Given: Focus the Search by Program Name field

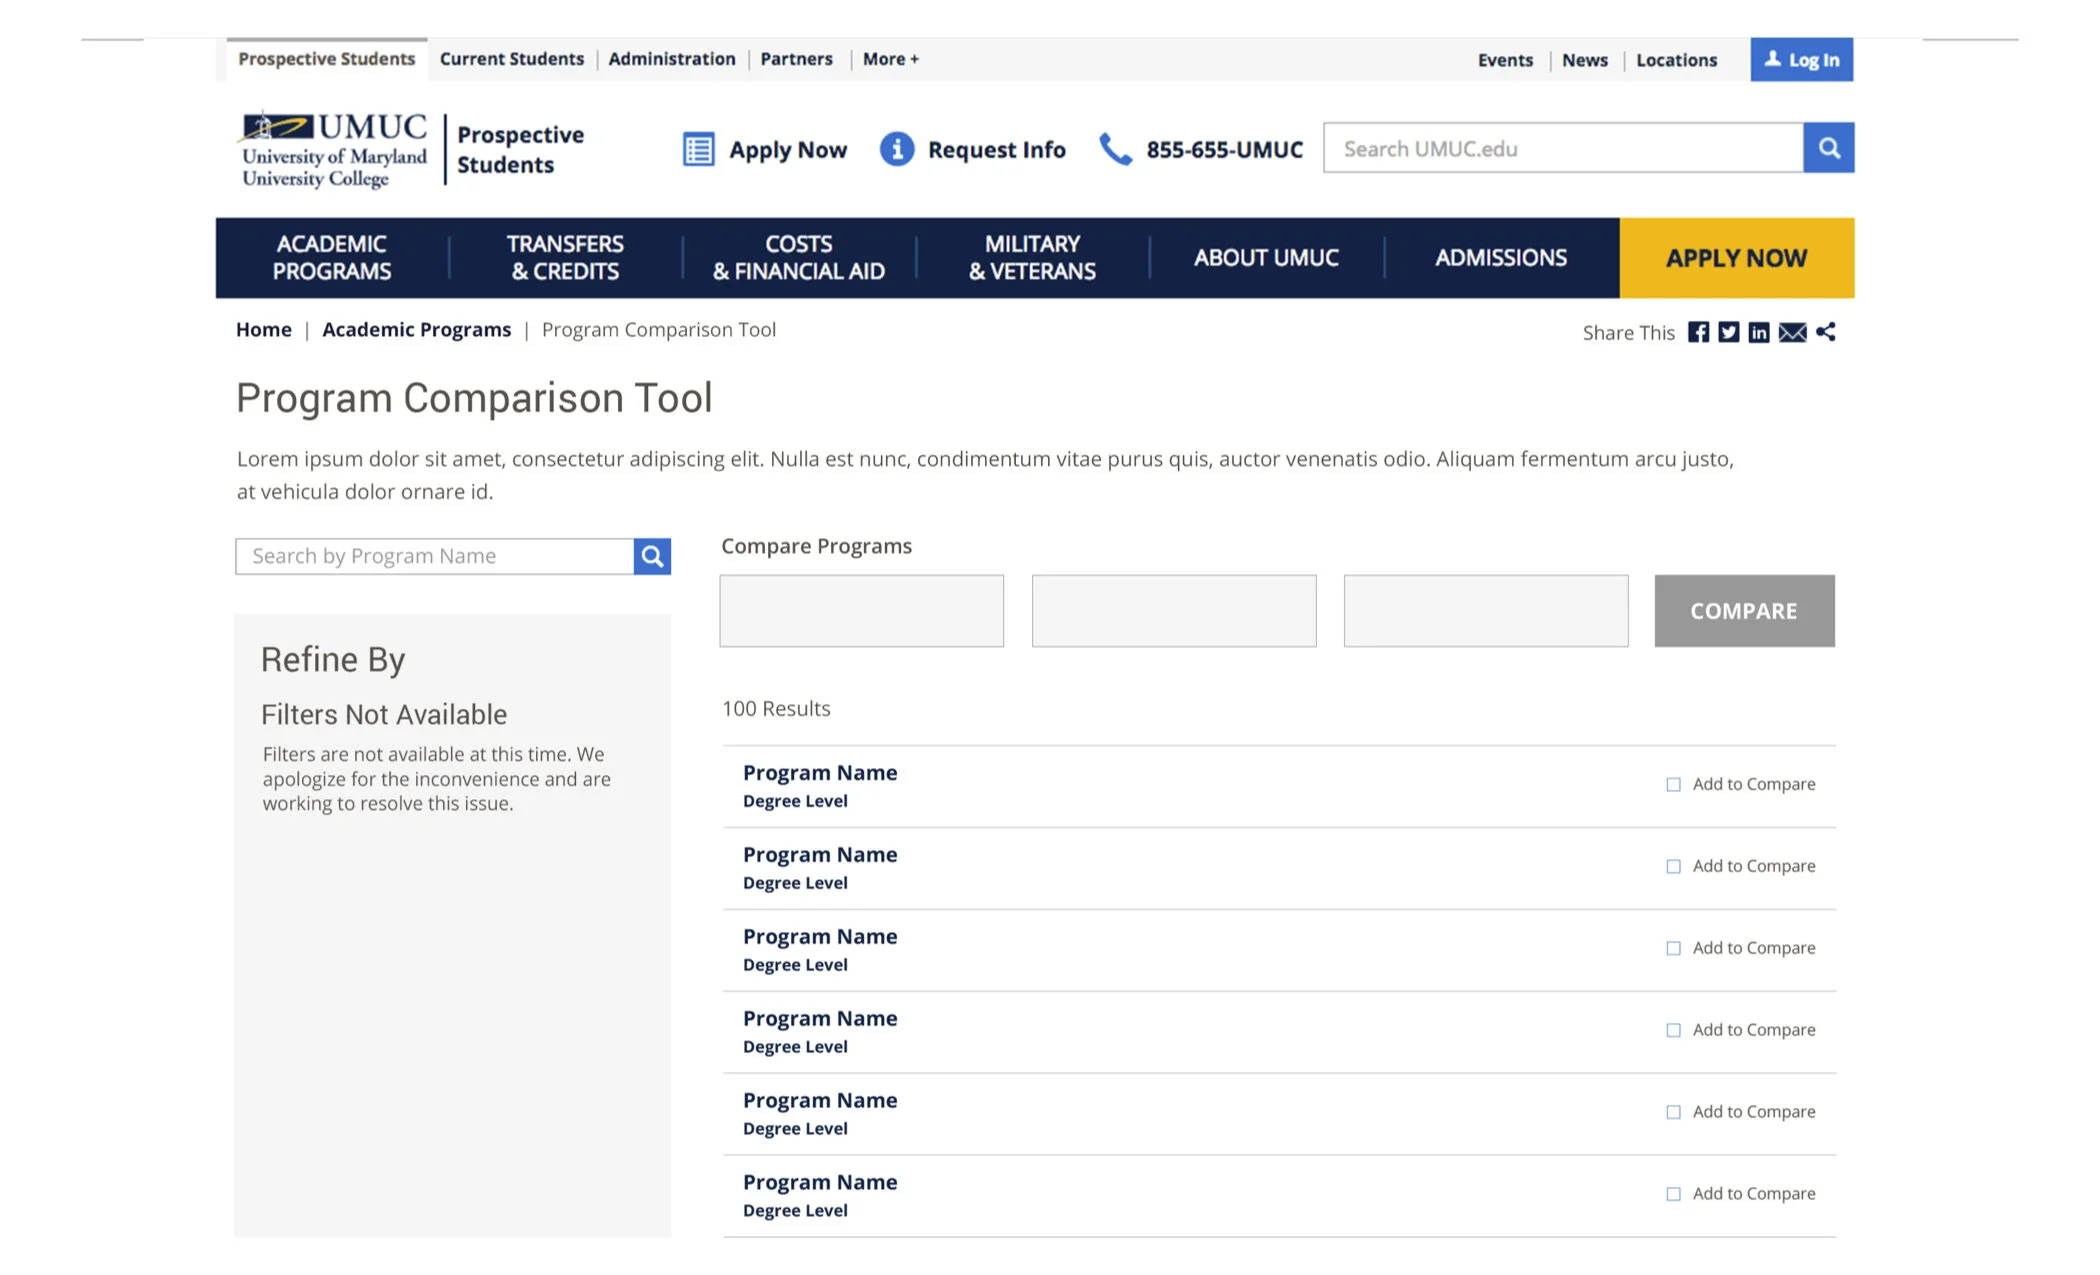Looking at the screenshot, I should [x=435, y=556].
